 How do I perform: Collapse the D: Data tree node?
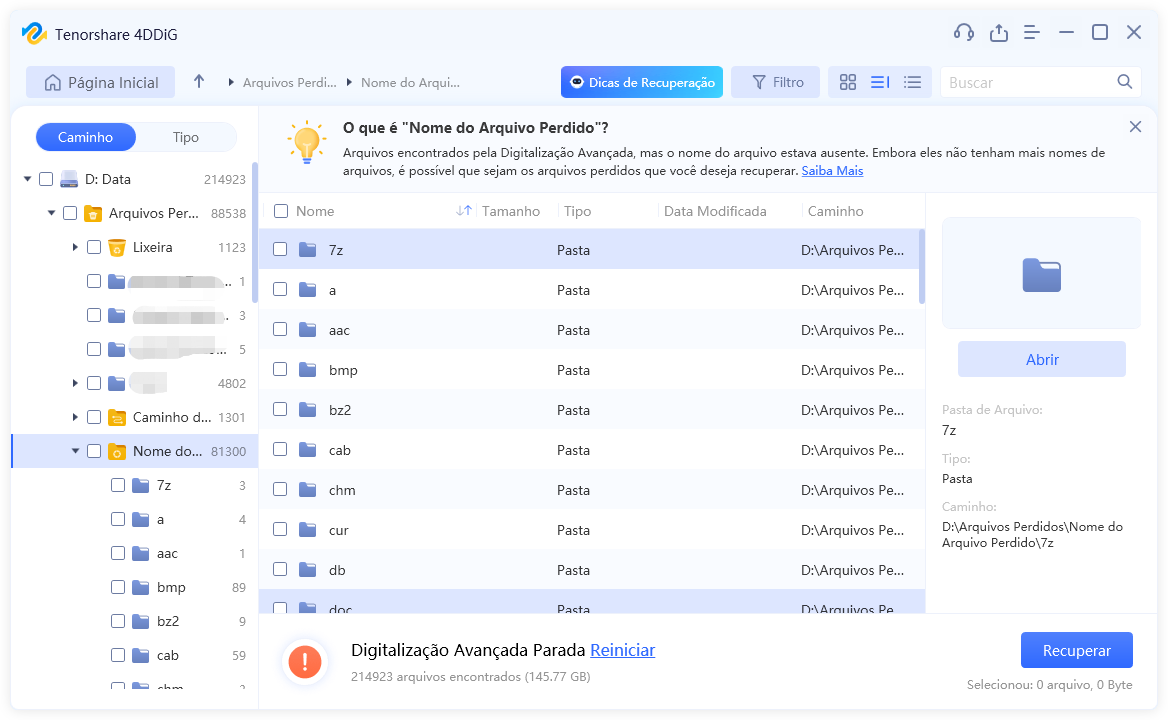[x=27, y=180]
